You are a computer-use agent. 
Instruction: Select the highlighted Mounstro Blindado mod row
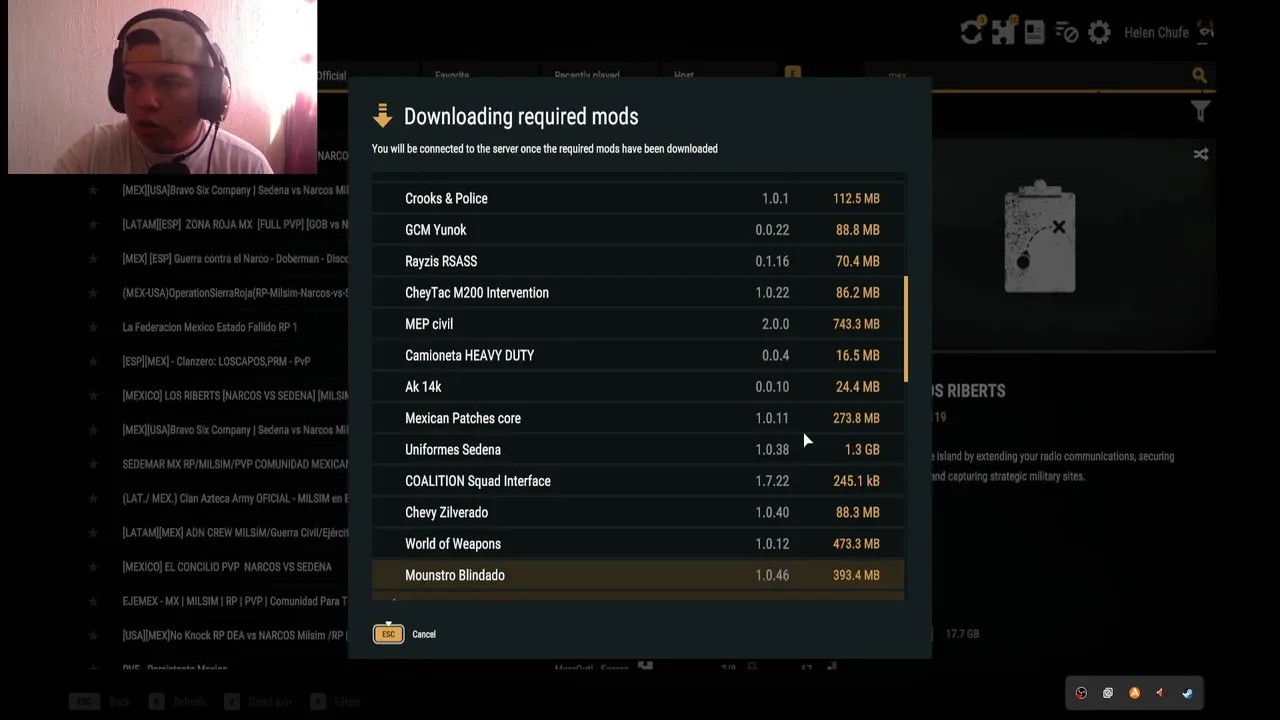(x=638, y=575)
